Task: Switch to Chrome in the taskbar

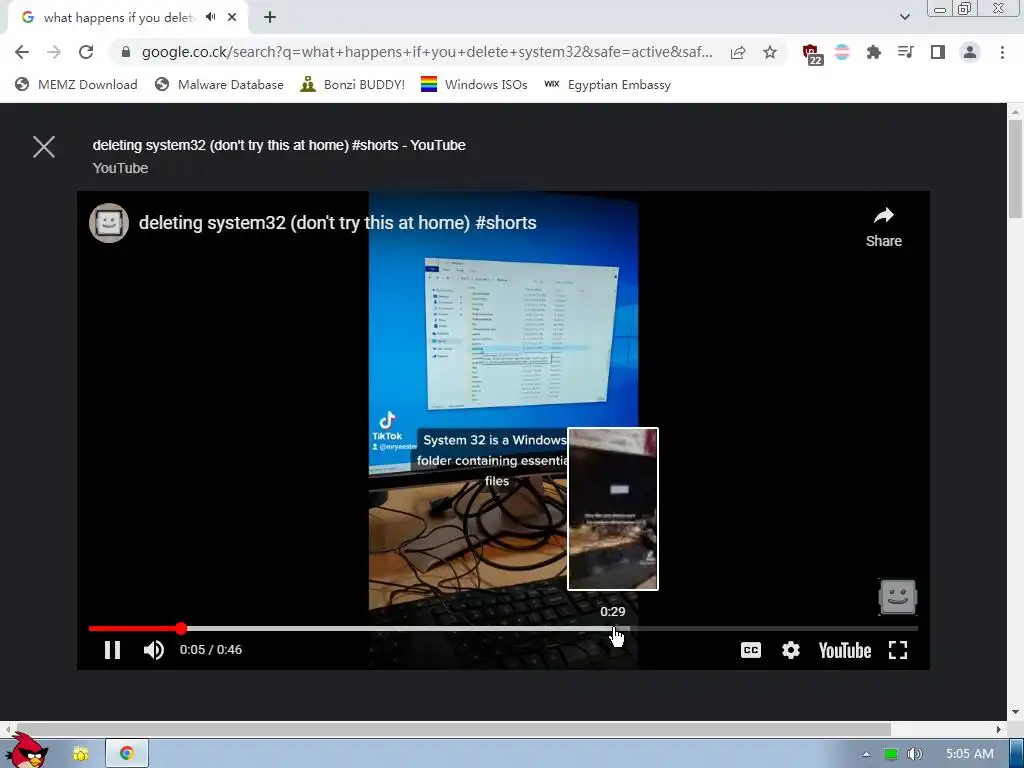Action: pyautogui.click(x=127, y=754)
